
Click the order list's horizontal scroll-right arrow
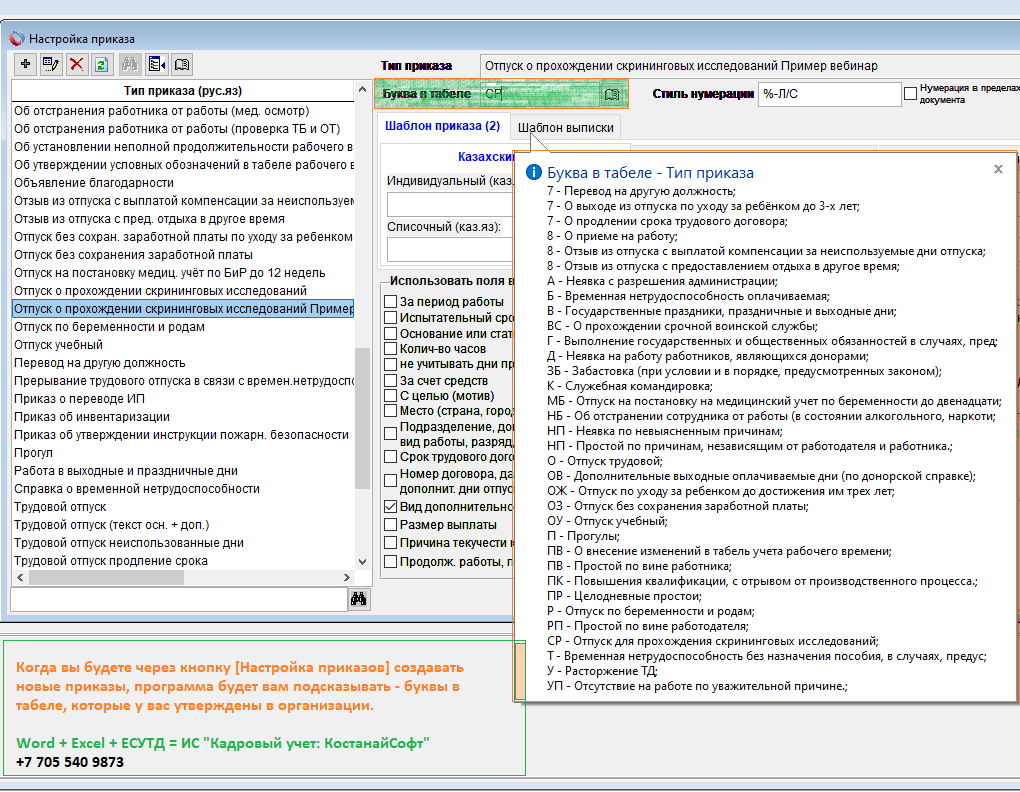click(346, 577)
